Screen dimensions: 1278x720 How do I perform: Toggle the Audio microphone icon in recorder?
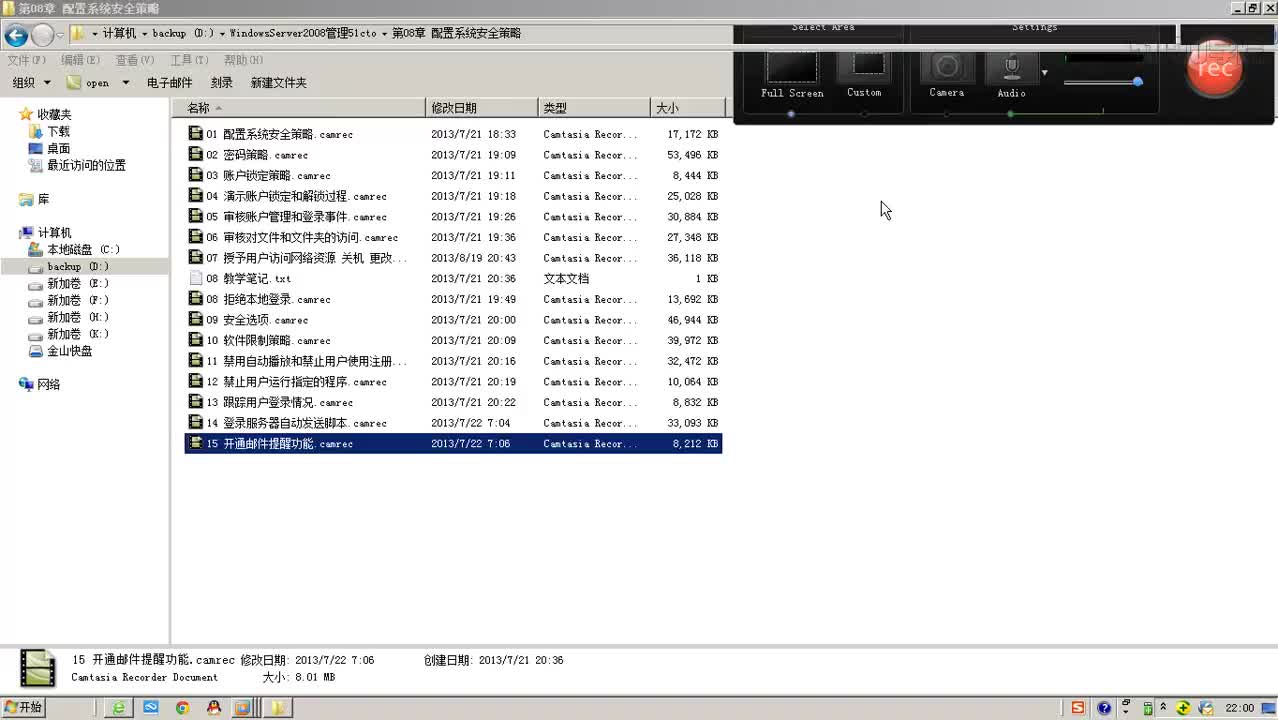1011,67
